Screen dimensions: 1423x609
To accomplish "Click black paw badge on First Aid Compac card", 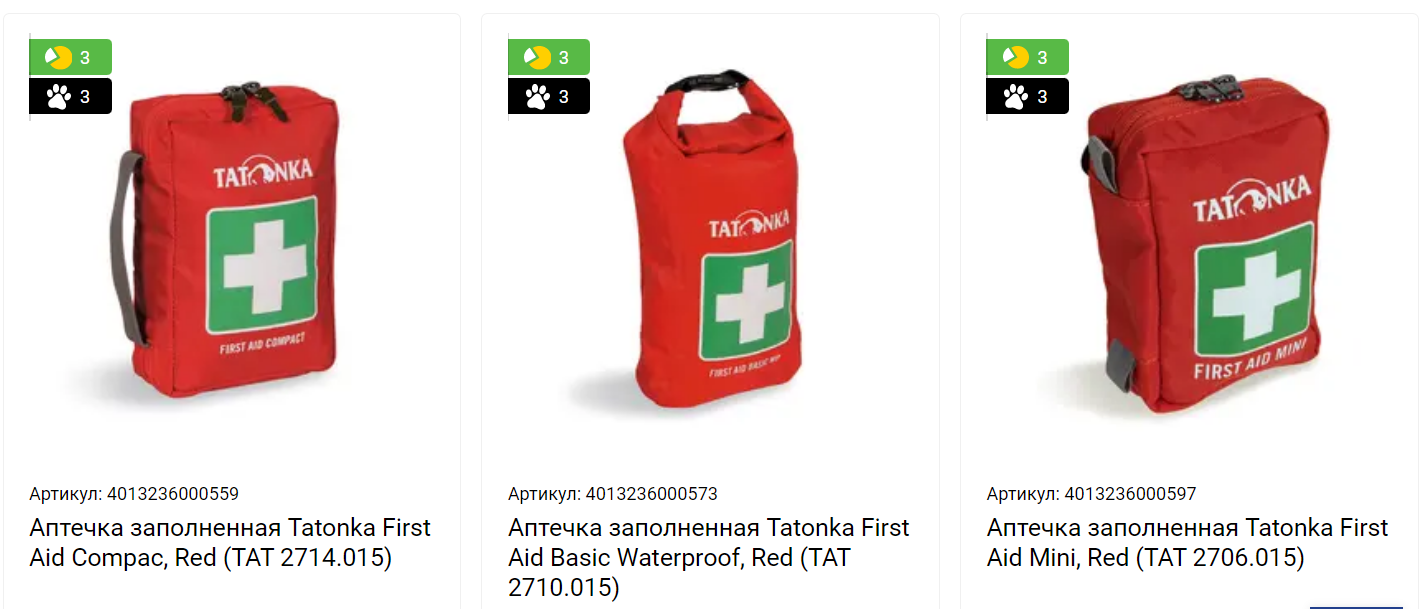I will click(71, 96).
